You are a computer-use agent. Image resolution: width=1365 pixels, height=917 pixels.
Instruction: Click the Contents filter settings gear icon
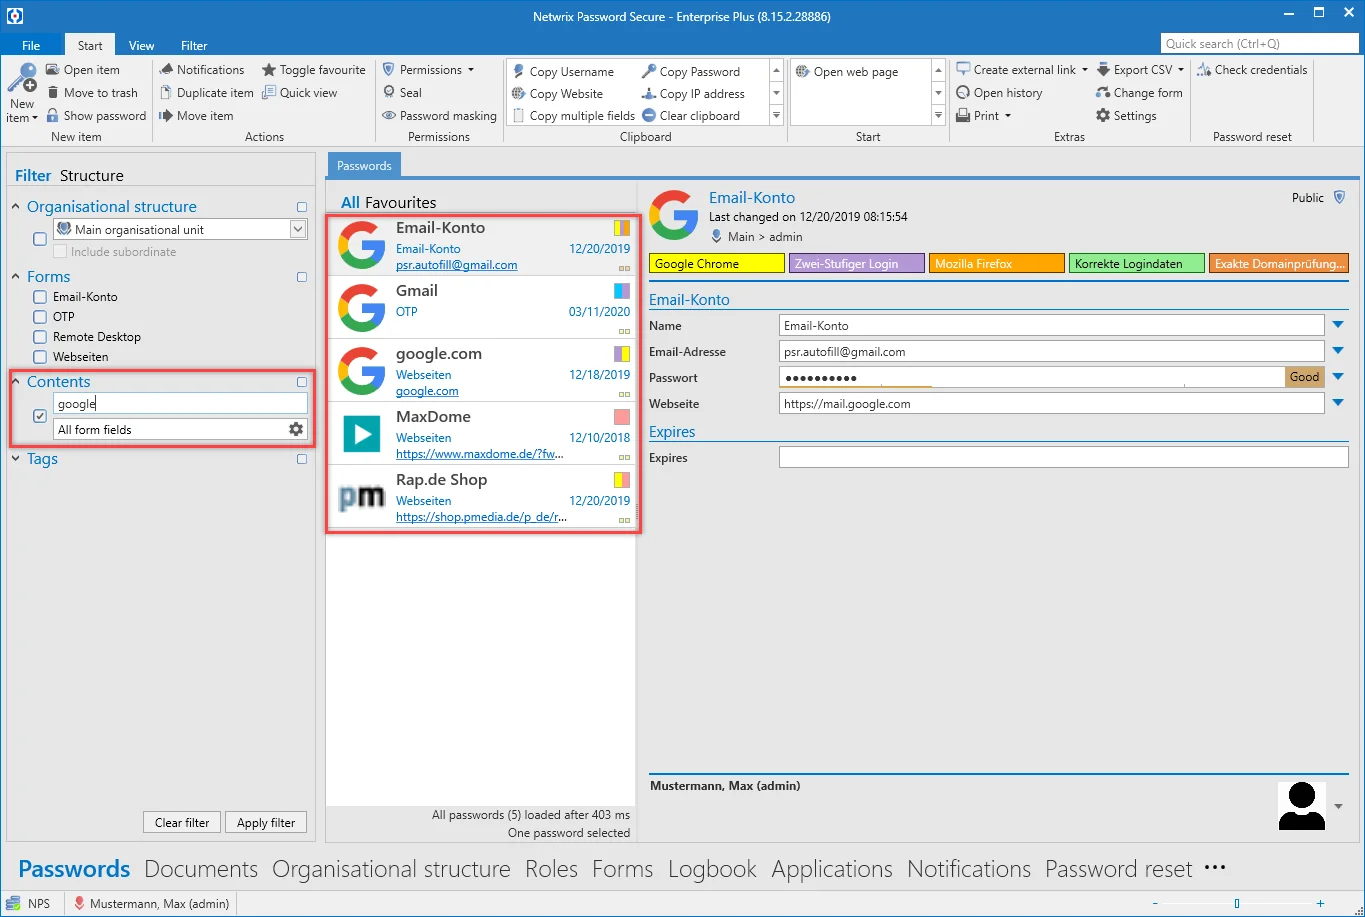[x=296, y=429]
